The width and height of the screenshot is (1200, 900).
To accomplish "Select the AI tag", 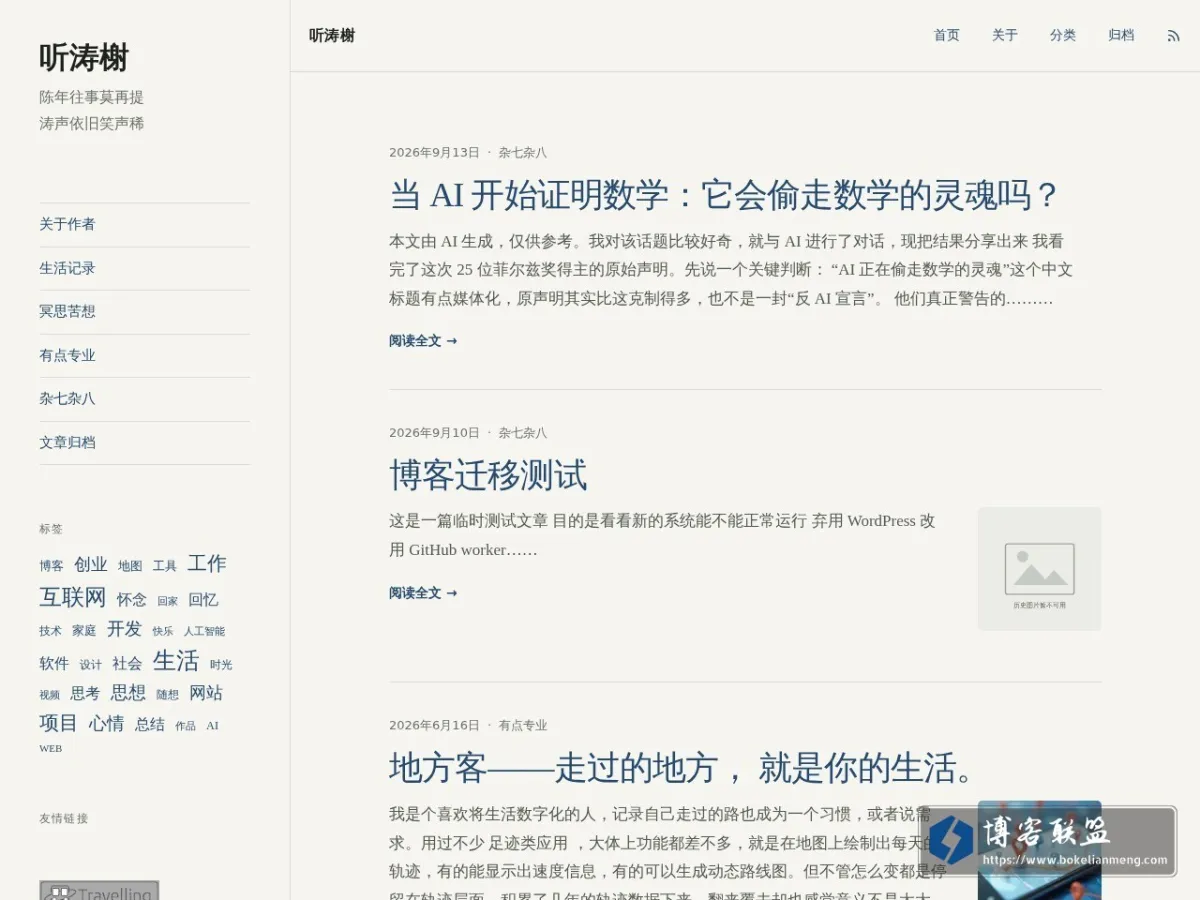I will 212,726.
